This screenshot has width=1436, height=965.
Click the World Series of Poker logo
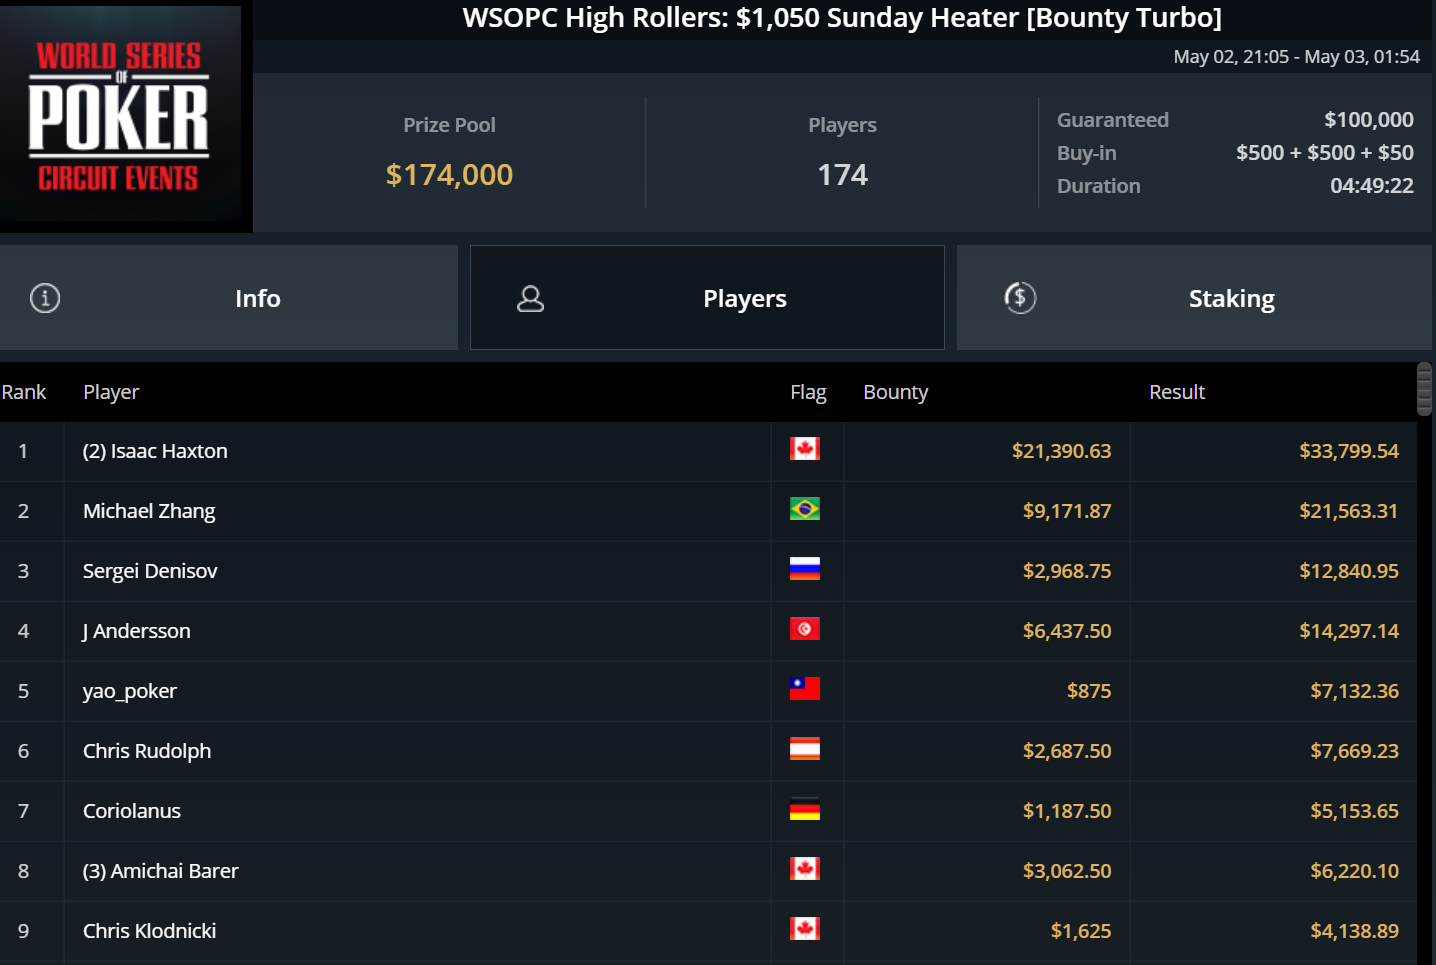(x=120, y=116)
